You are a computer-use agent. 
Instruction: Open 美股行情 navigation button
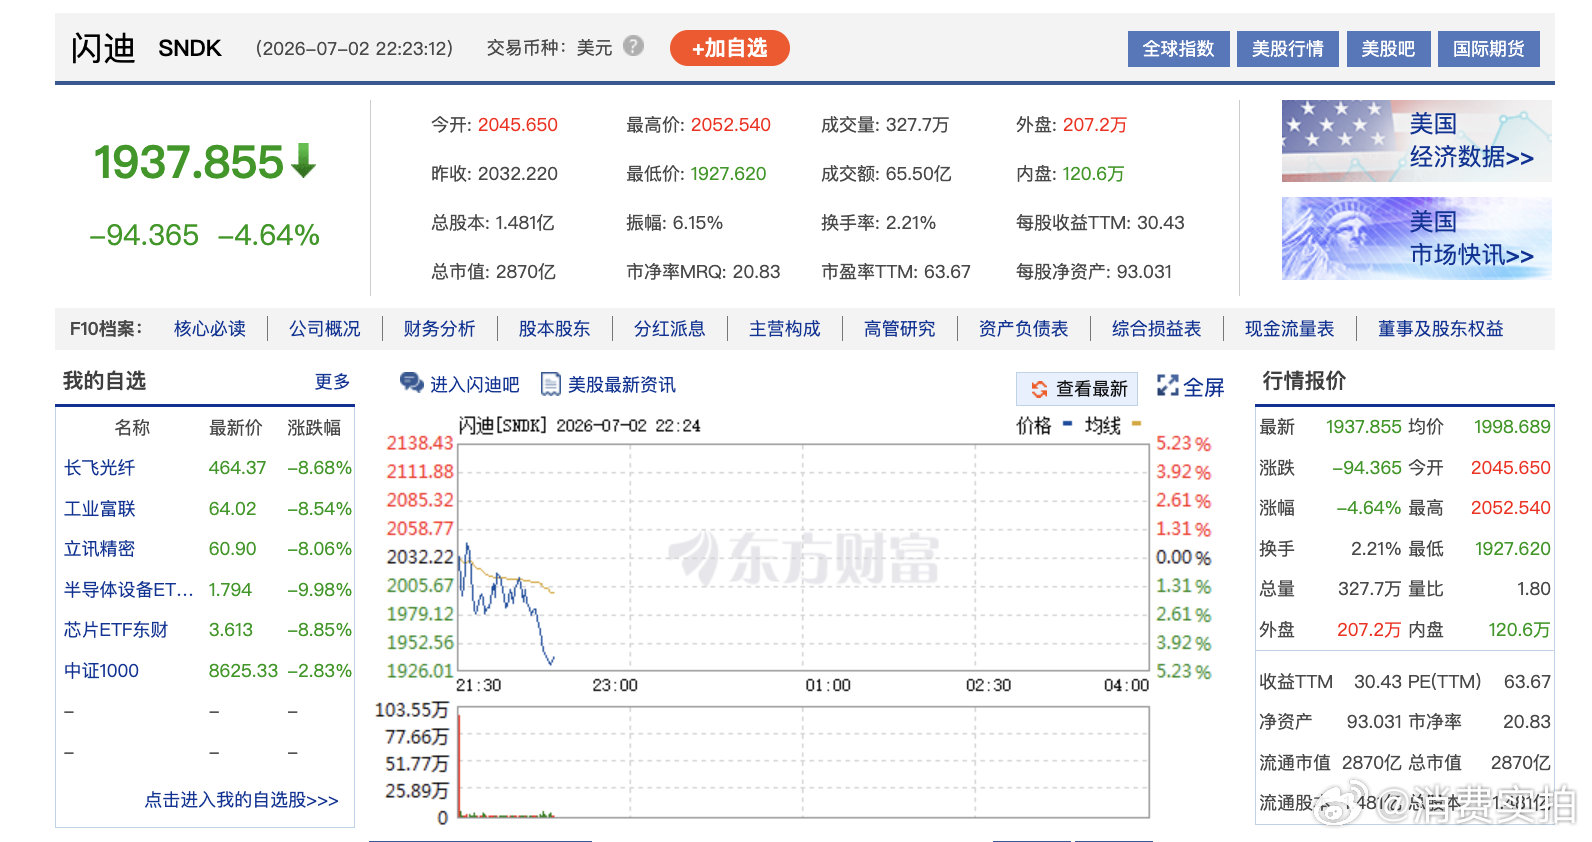pyautogui.click(x=1287, y=49)
